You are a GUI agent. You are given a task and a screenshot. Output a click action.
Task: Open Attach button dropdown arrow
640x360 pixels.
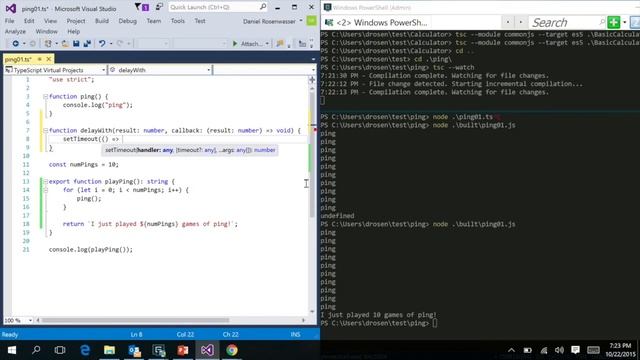(267, 44)
